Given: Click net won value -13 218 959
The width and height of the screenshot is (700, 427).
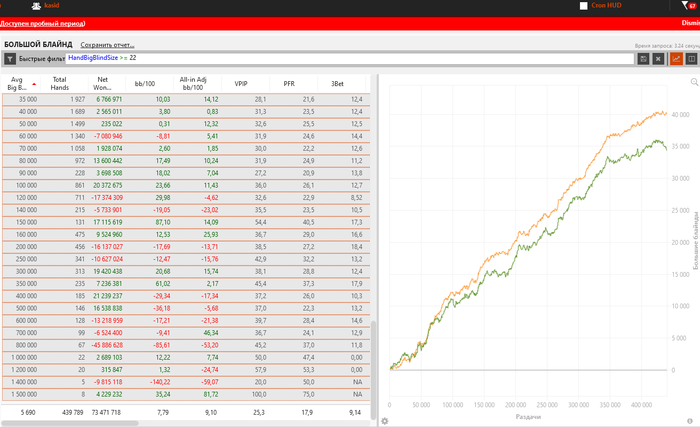Looking at the screenshot, I should point(107,320).
